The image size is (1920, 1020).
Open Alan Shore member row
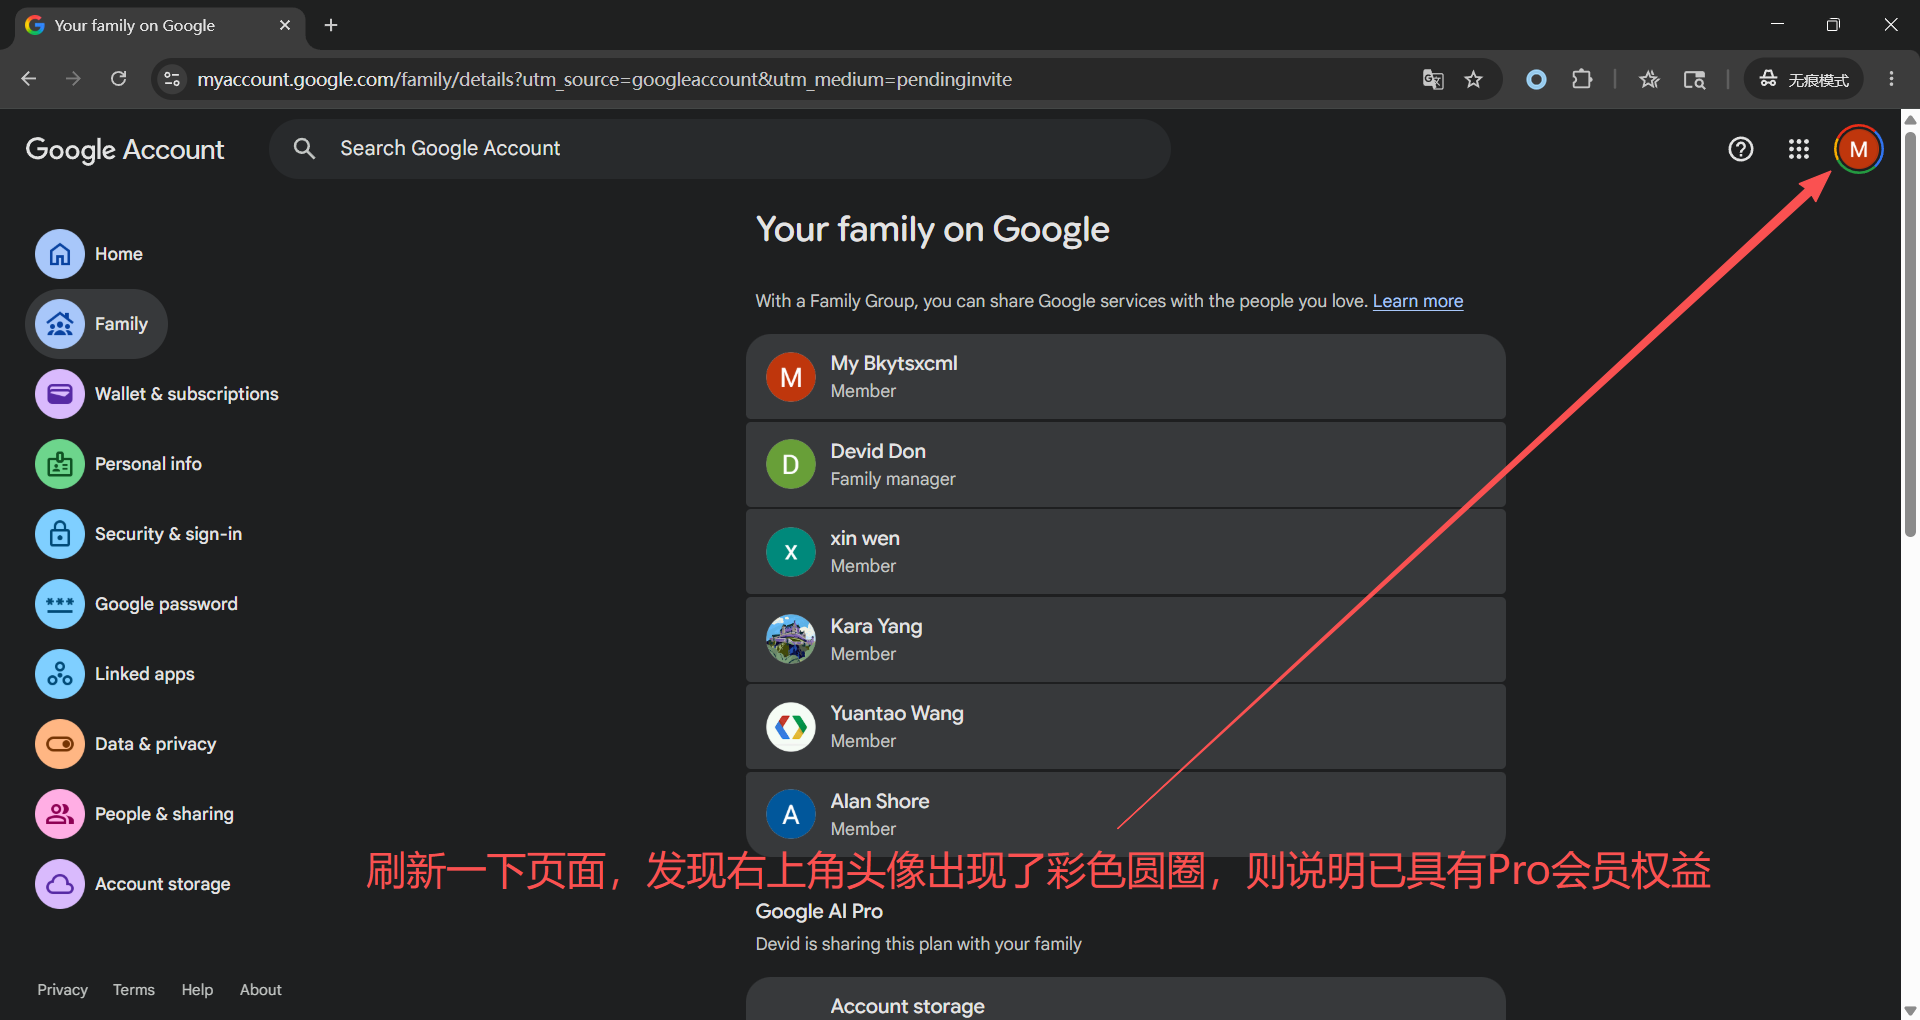pos(1126,814)
